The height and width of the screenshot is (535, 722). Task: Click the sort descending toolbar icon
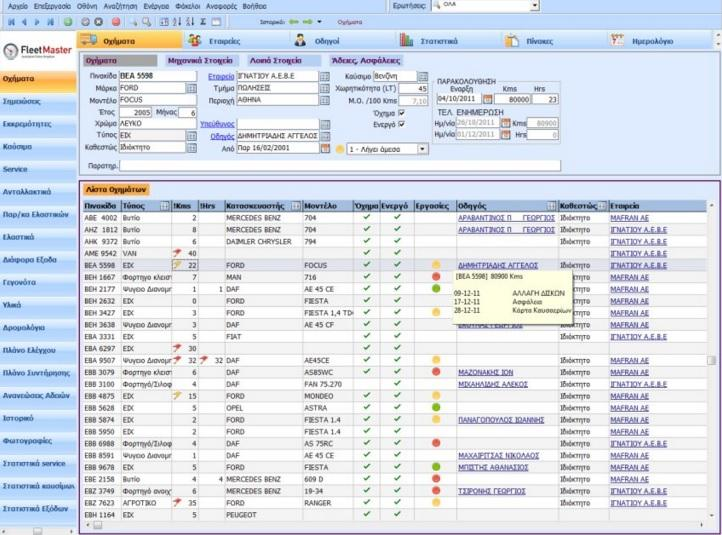point(190,22)
